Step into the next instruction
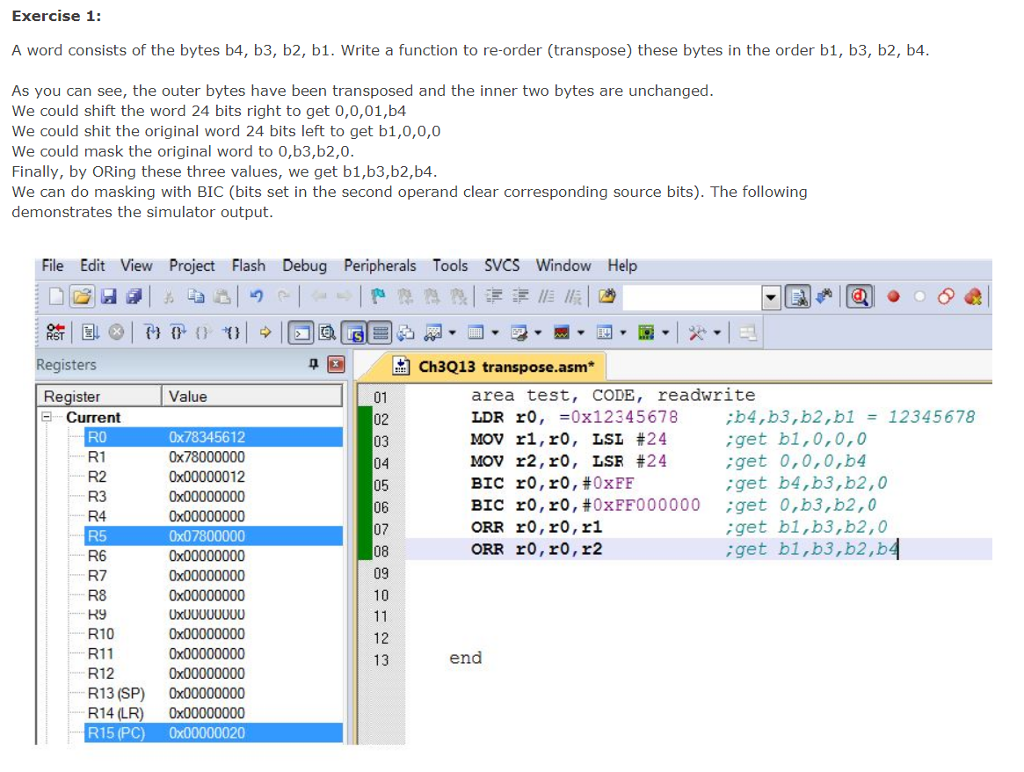Screen dimensions: 1024x772 tap(150, 332)
